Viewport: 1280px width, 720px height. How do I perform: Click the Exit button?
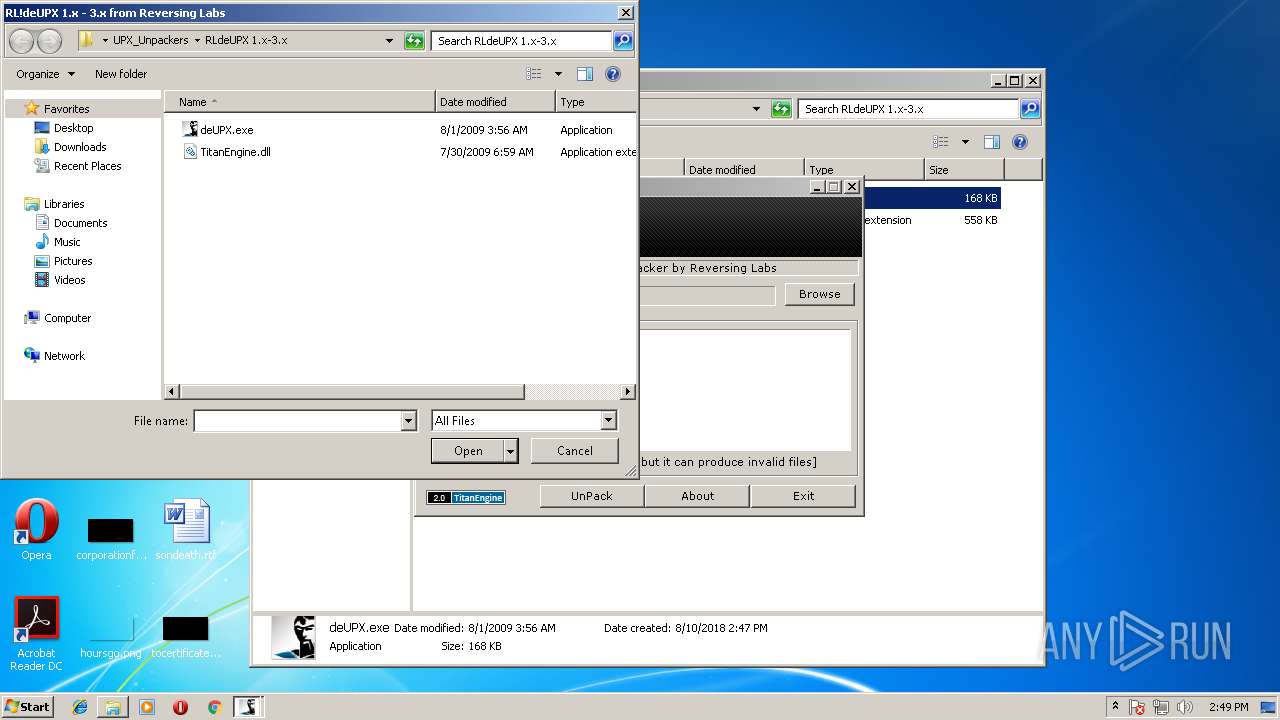click(803, 496)
